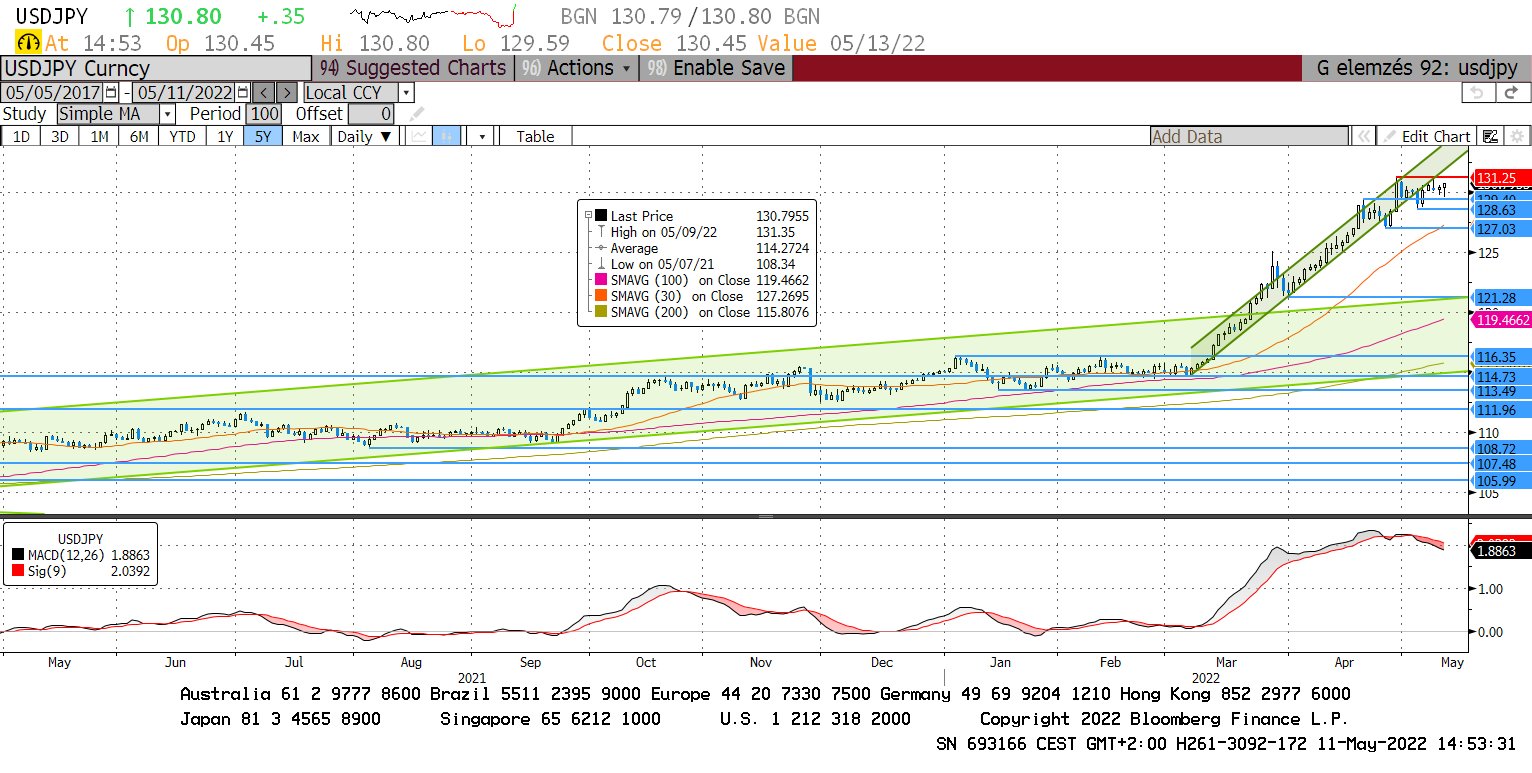Click the Offset value field
Screen dimensions: 1532x773
[370, 114]
